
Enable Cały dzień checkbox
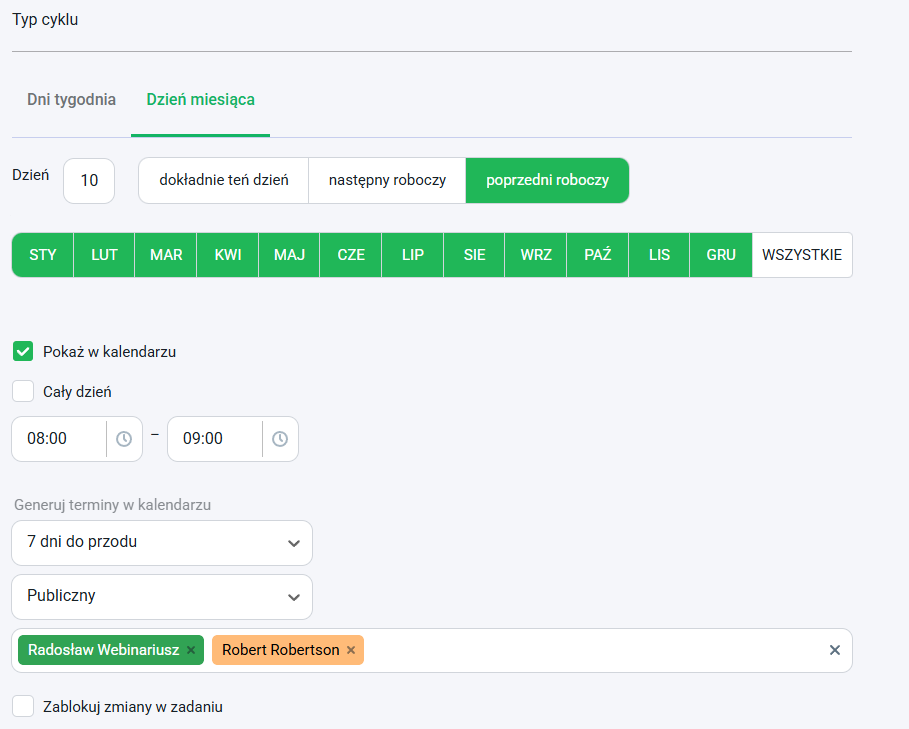point(23,391)
